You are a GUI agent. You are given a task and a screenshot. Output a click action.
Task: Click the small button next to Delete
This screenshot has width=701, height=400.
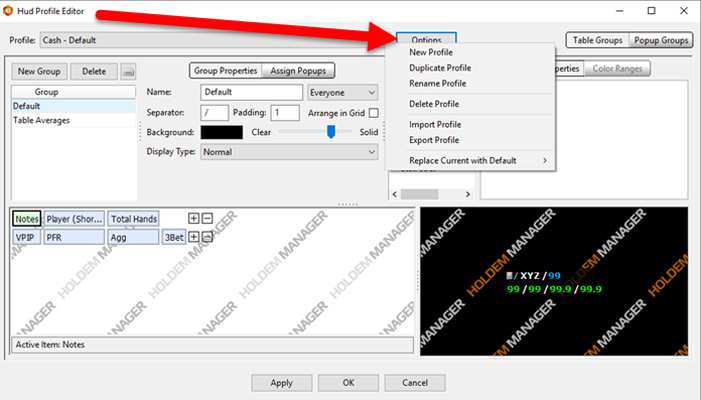[x=128, y=72]
